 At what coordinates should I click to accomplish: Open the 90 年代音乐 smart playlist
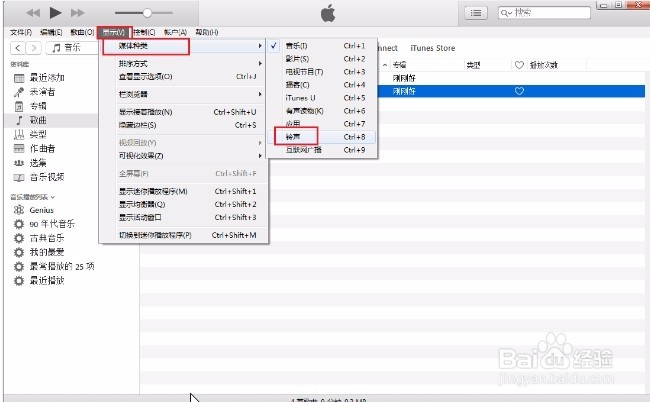(52, 224)
